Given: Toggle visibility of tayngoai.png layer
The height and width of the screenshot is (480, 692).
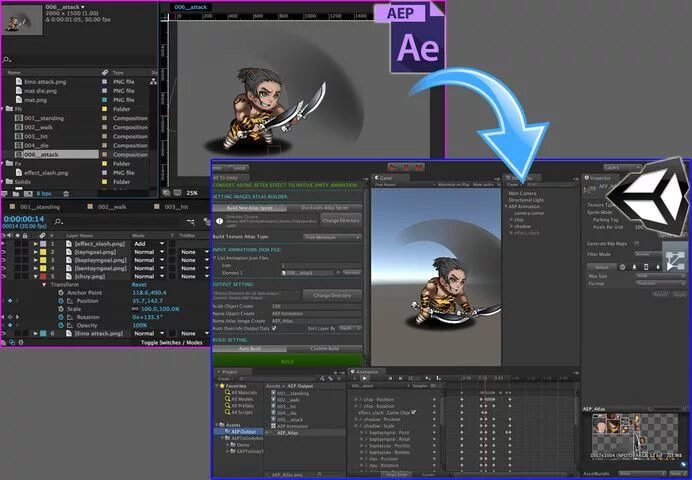Looking at the screenshot, I should click(4, 252).
